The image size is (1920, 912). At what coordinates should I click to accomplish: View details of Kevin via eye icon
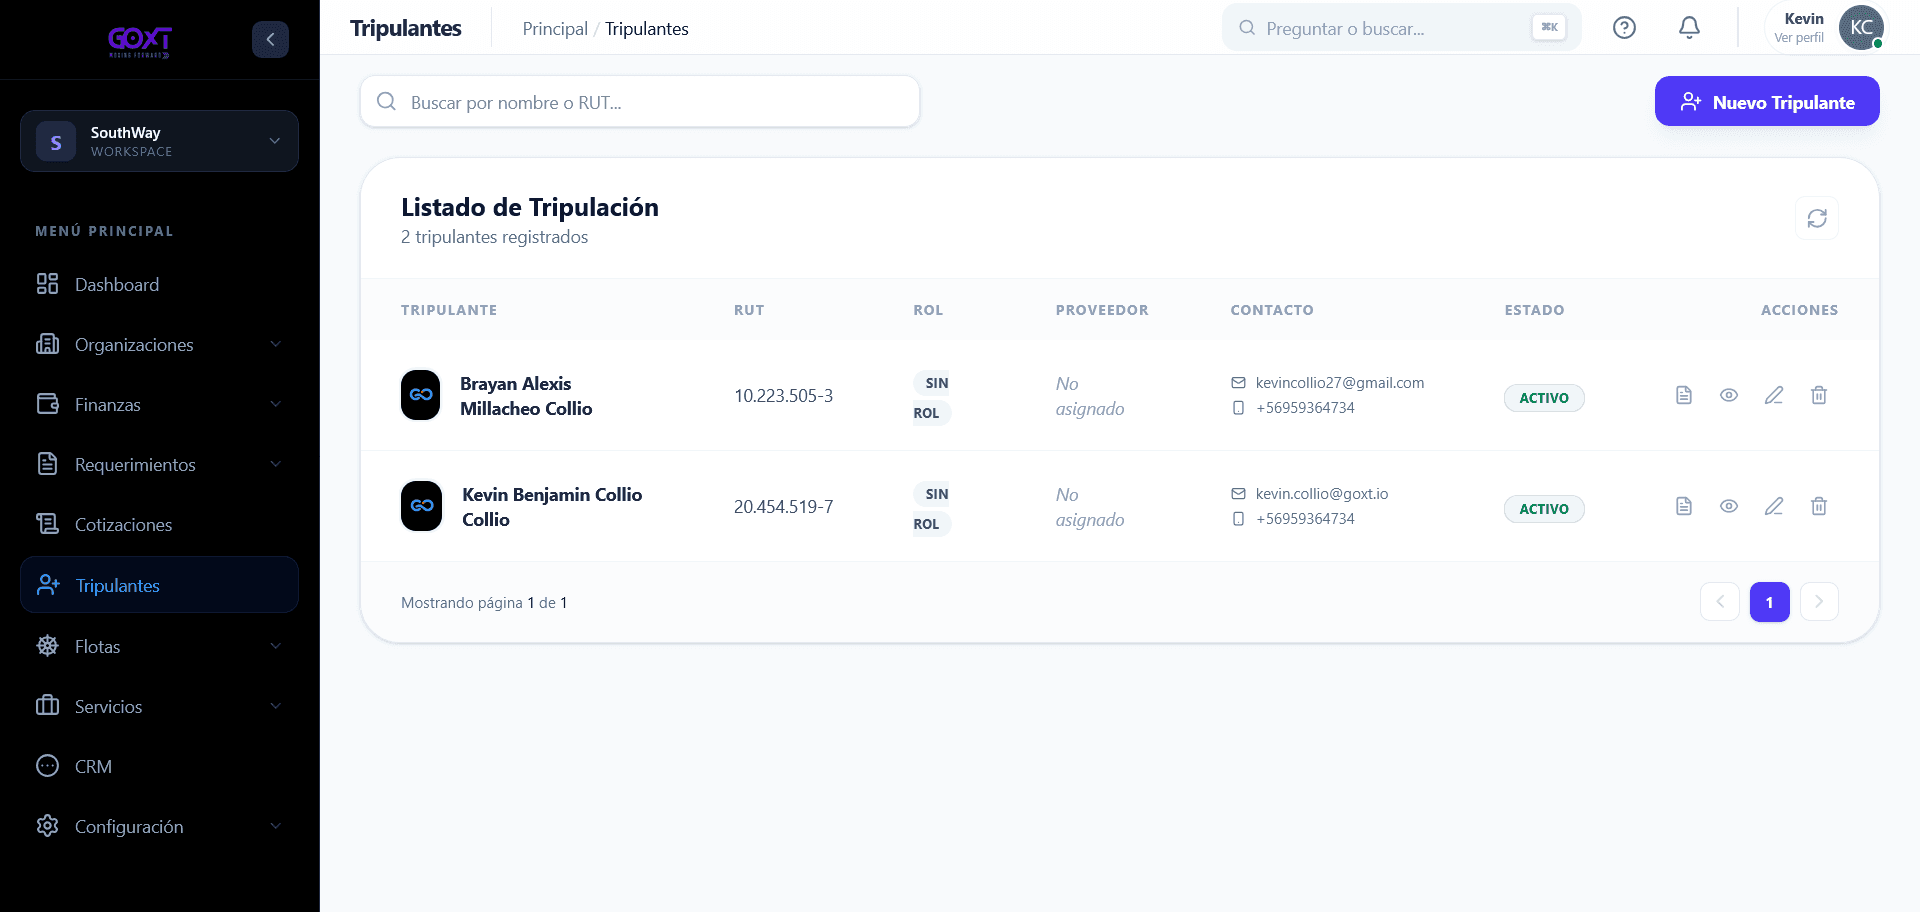click(x=1729, y=506)
